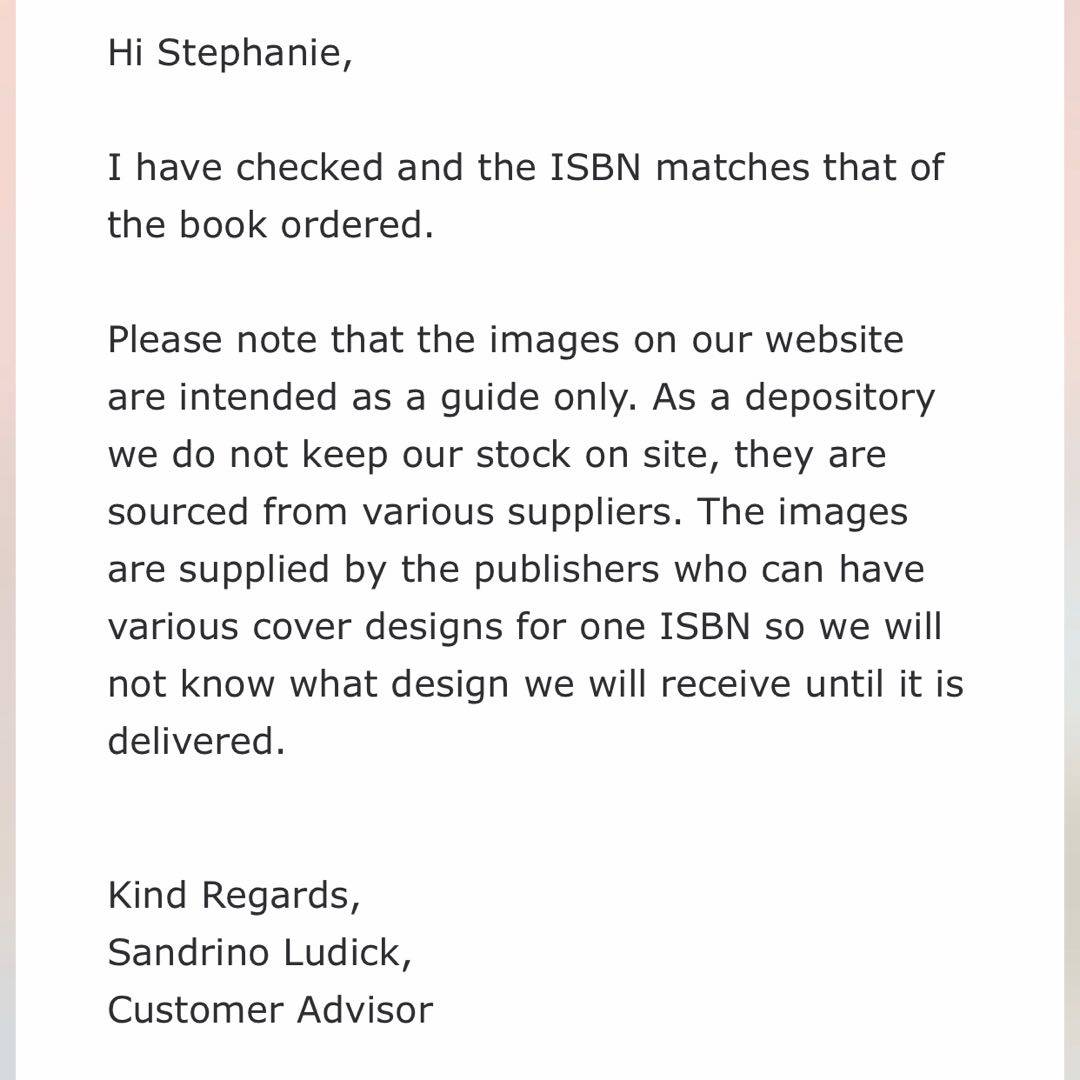This screenshot has height=1080, width=1080.
Task: Click the word "sourced" in the message
Action: pyautogui.click(x=178, y=512)
